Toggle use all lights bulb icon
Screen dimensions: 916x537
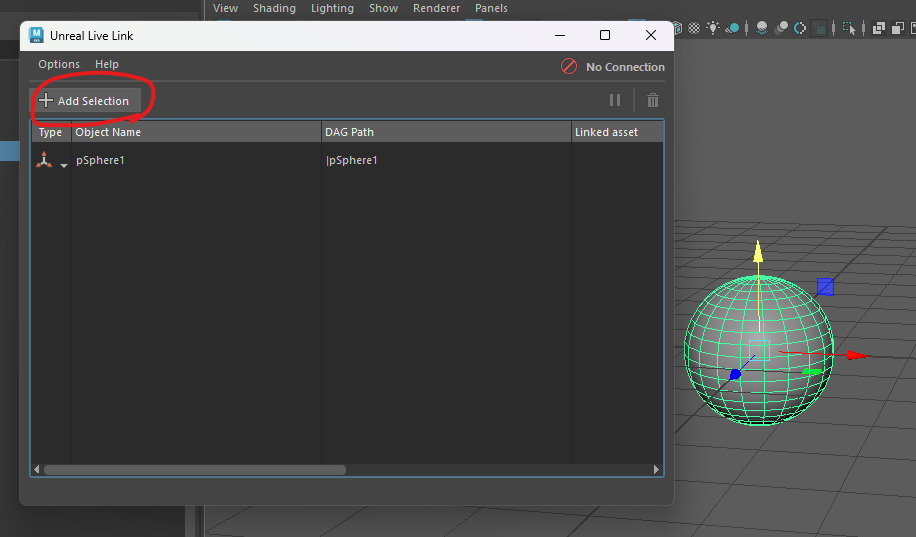pyautogui.click(x=713, y=27)
